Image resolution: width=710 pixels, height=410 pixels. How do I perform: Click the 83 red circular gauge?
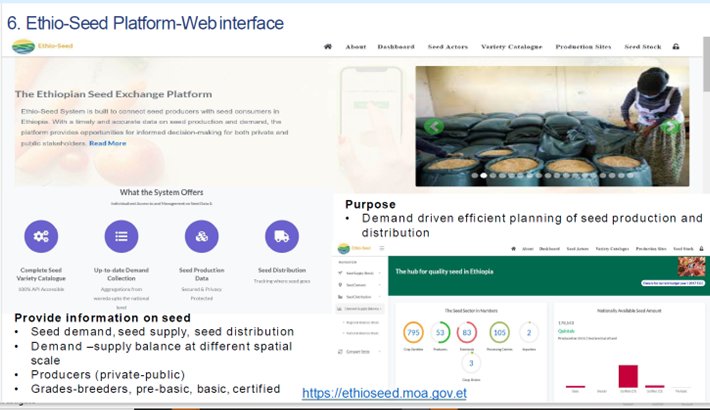[467, 333]
